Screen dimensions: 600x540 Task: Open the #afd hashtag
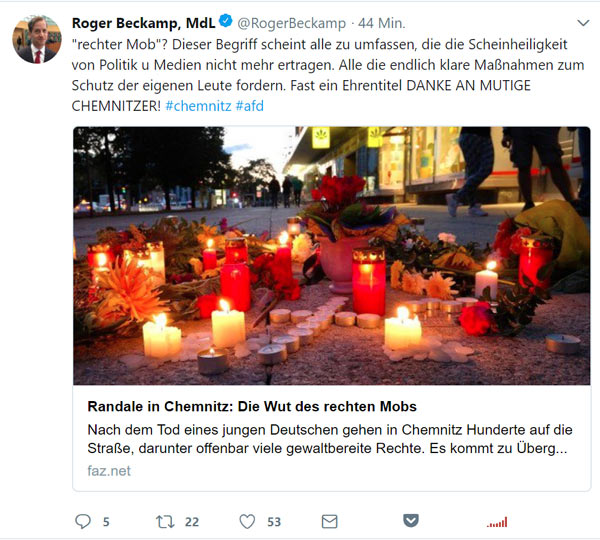coord(249,106)
